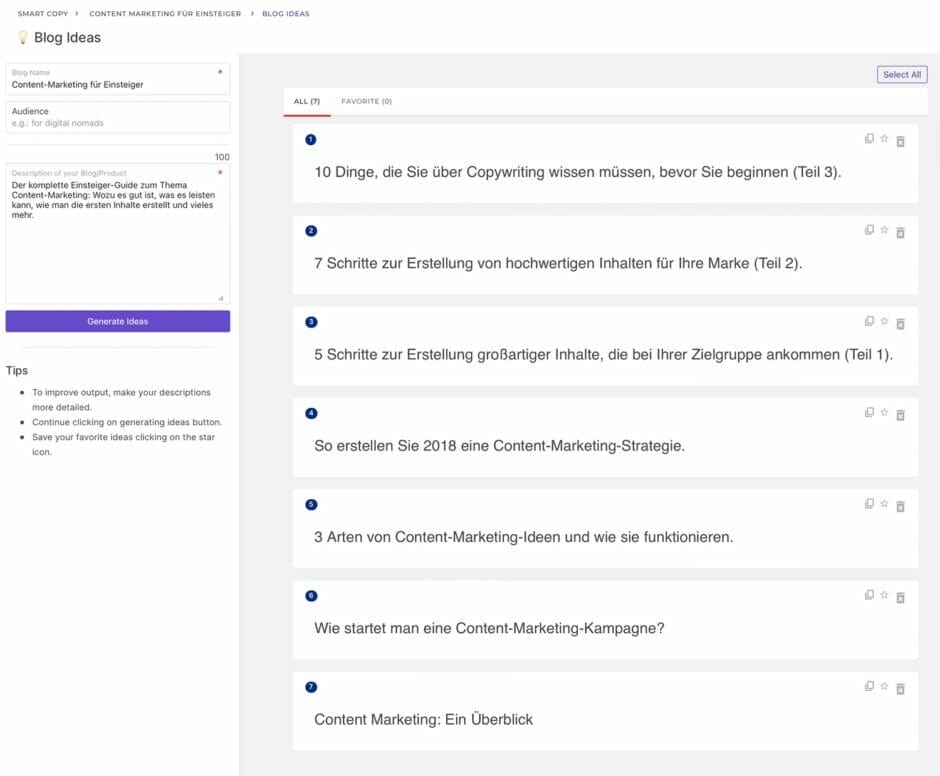Click the Generate Ideas button
The width and height of the screenshot is (940, 776).
(x=118, y=321)
